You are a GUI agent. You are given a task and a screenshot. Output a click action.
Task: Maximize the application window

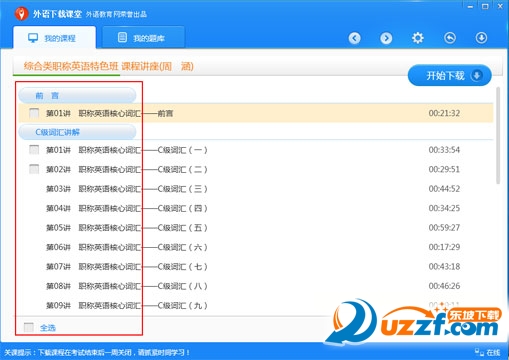(485, 6)
